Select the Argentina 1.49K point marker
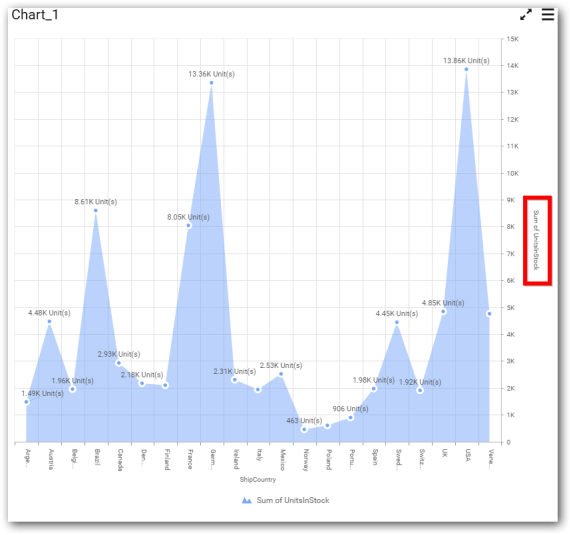Viewport: 571px width, 535px height. [26, 402]
